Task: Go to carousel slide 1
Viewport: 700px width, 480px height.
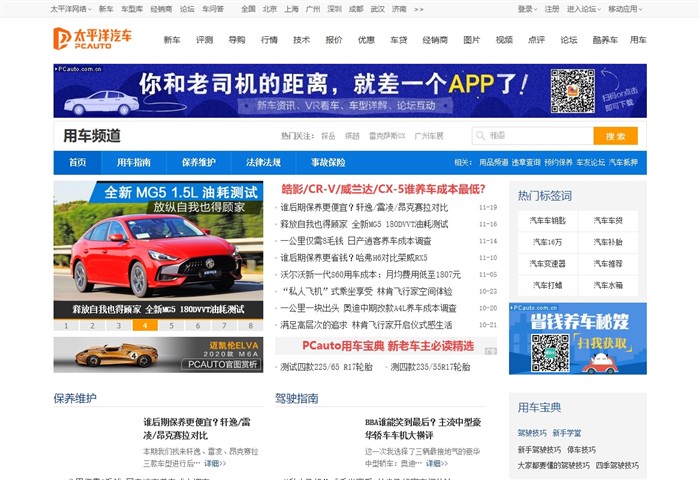Action: 66,326
